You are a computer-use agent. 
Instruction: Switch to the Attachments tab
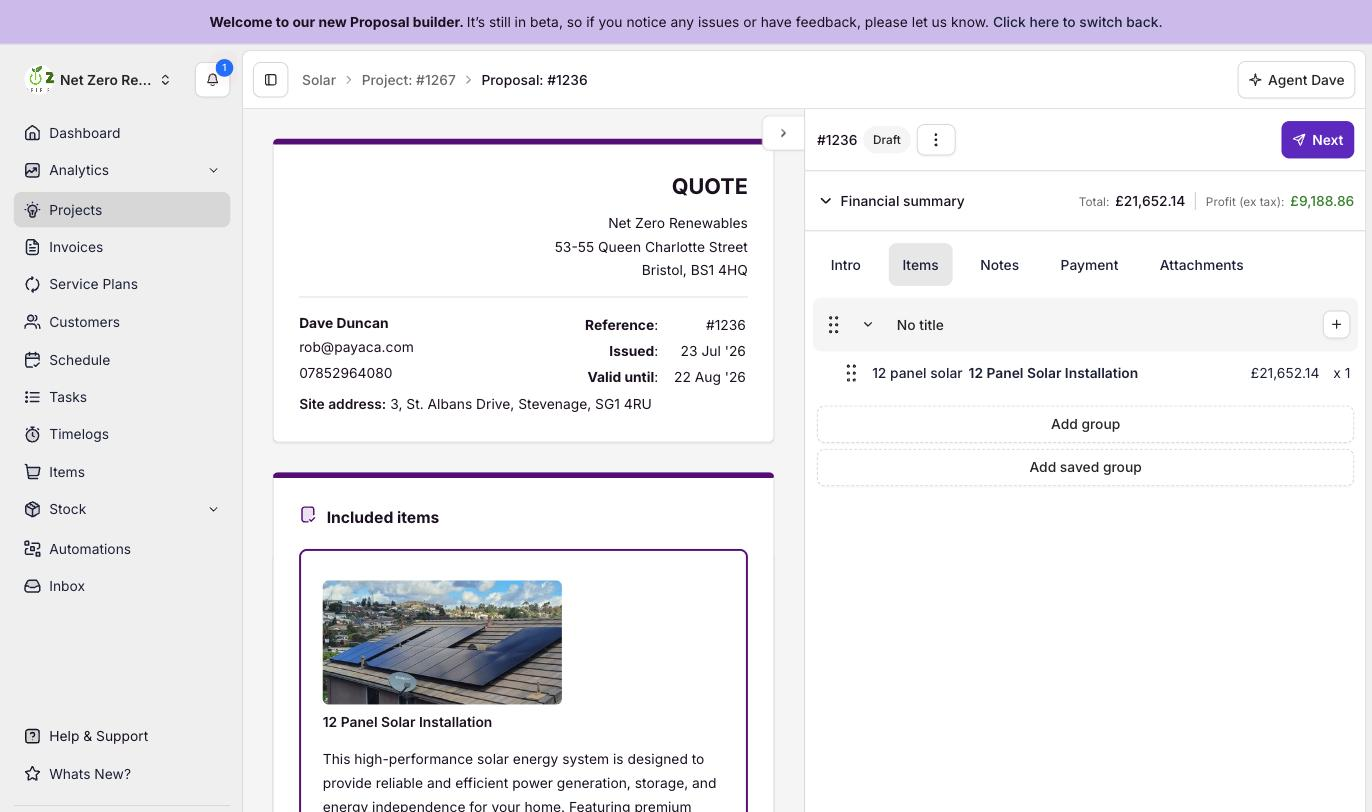(x=1201, y=265)
